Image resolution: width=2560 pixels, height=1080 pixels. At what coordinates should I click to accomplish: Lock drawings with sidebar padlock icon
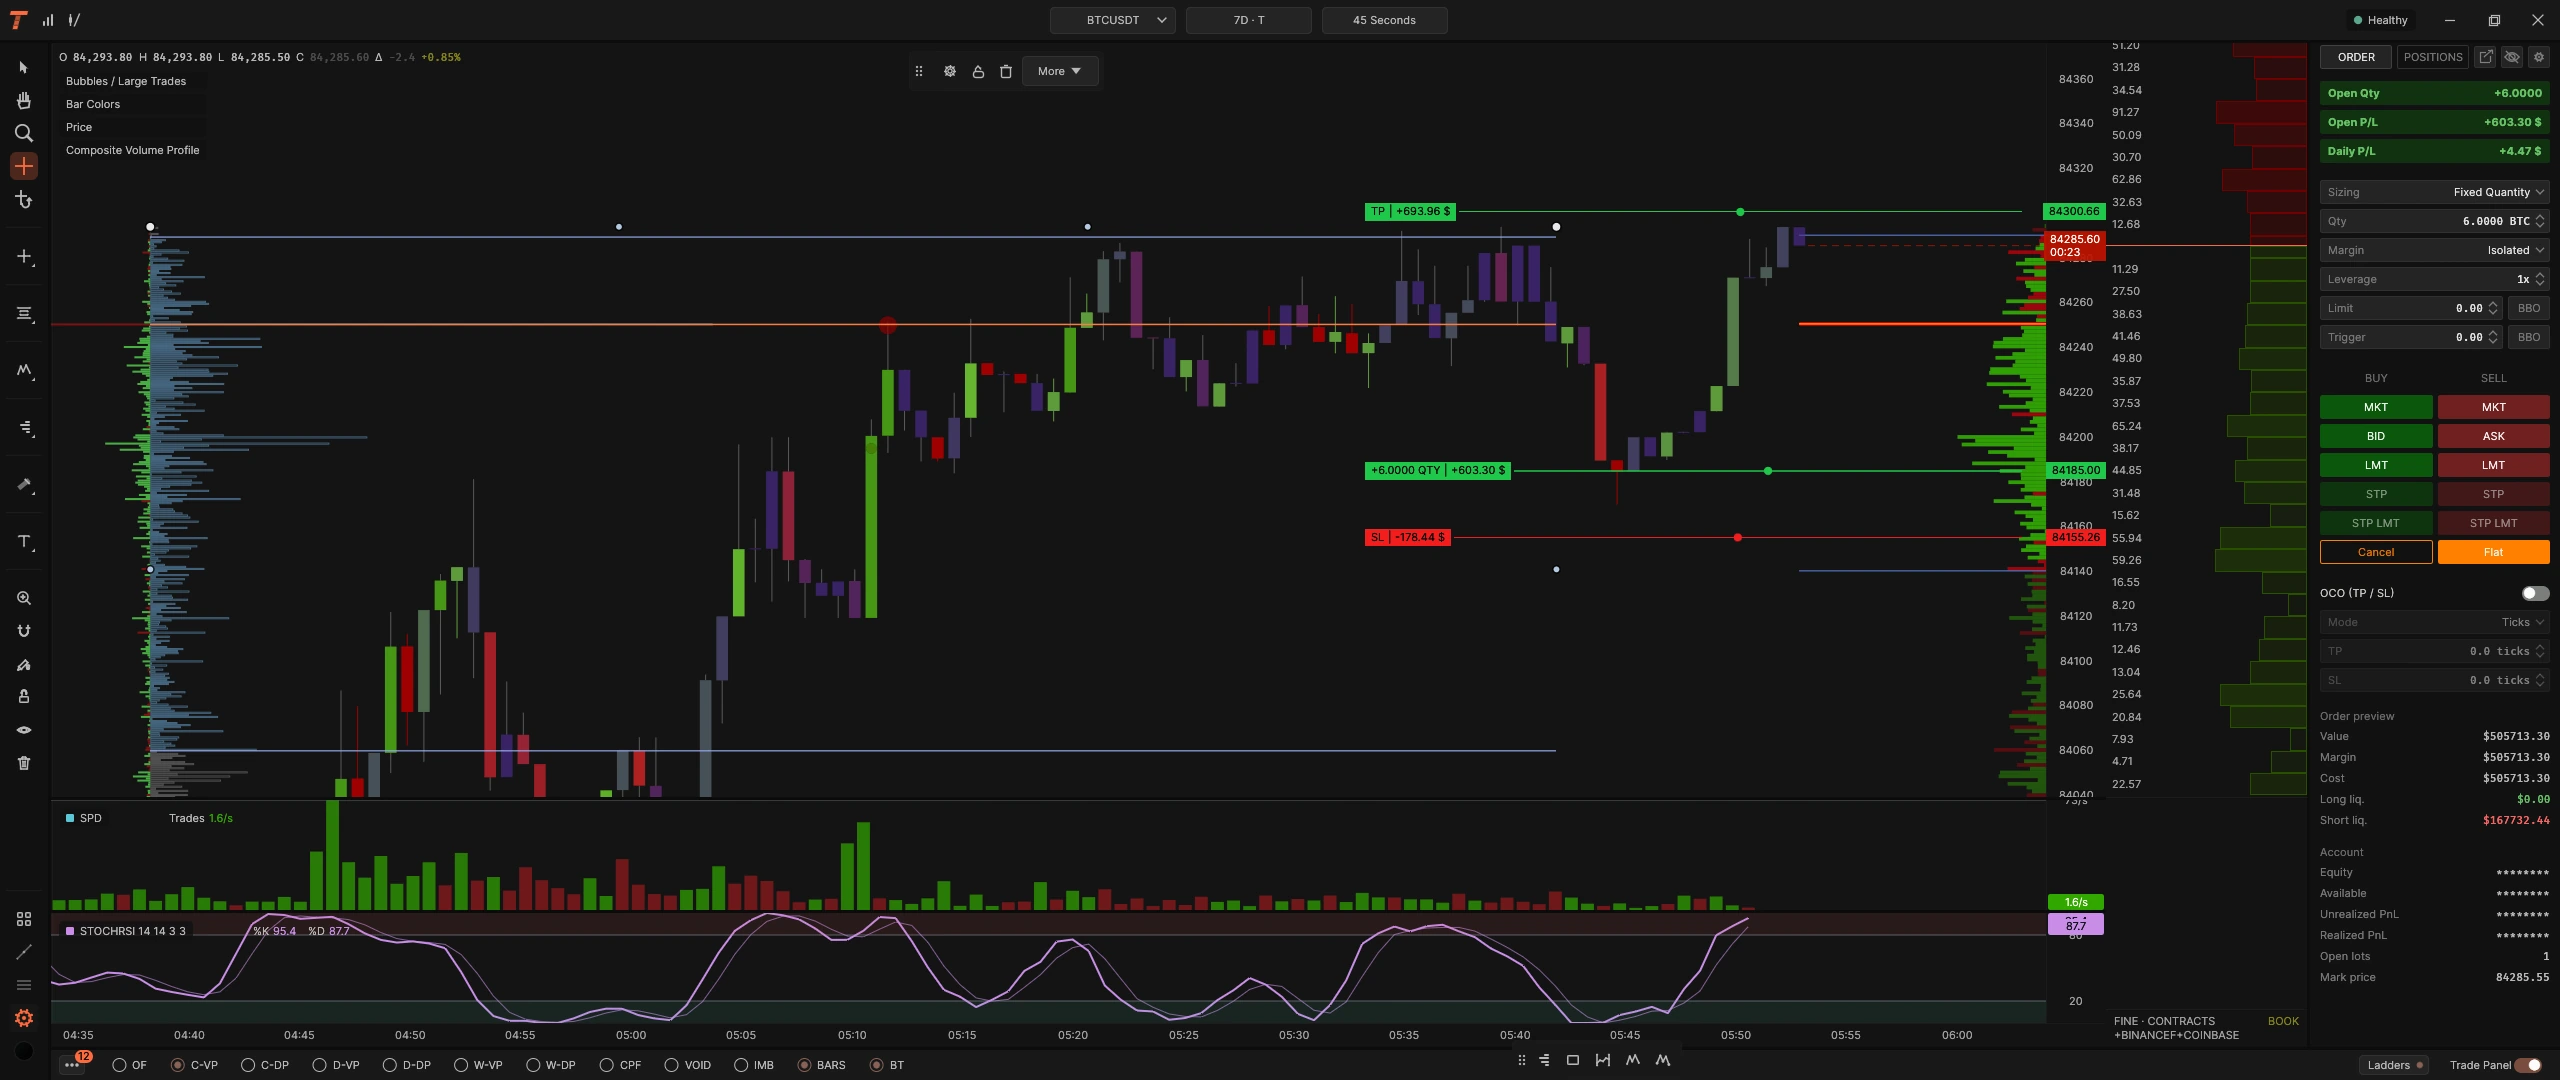24,697
